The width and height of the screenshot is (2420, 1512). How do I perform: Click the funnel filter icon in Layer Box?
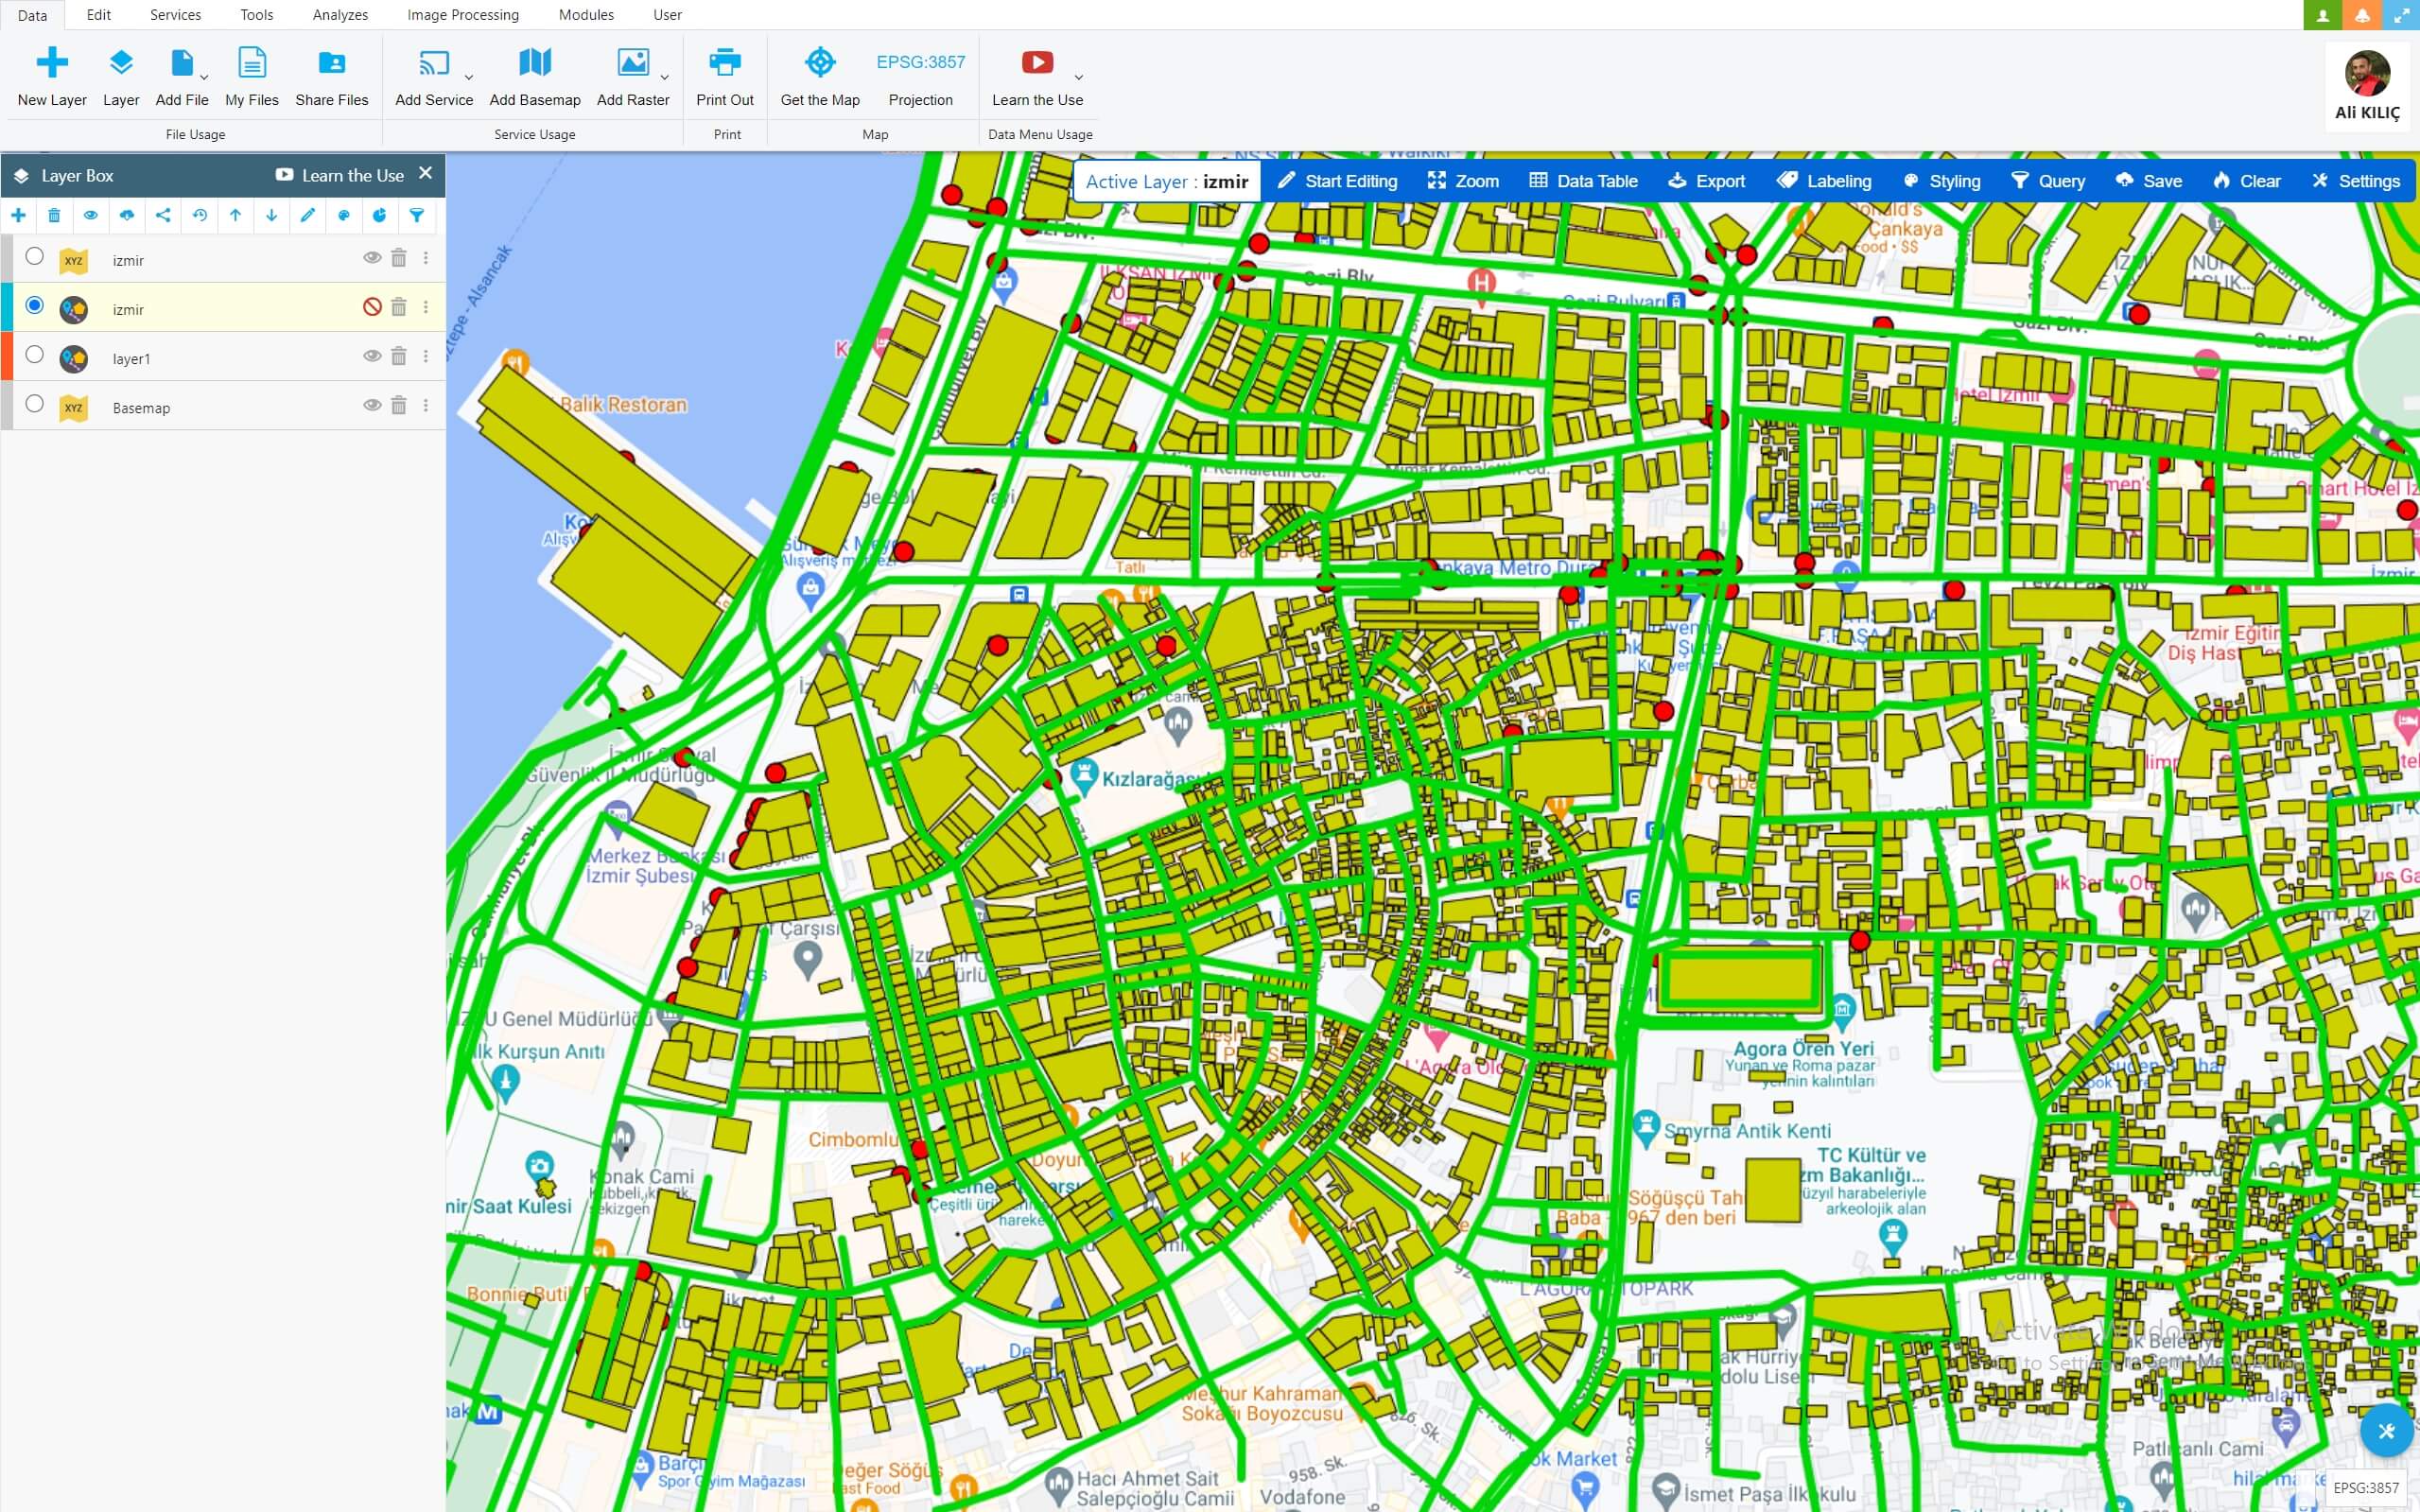(417, 215)
